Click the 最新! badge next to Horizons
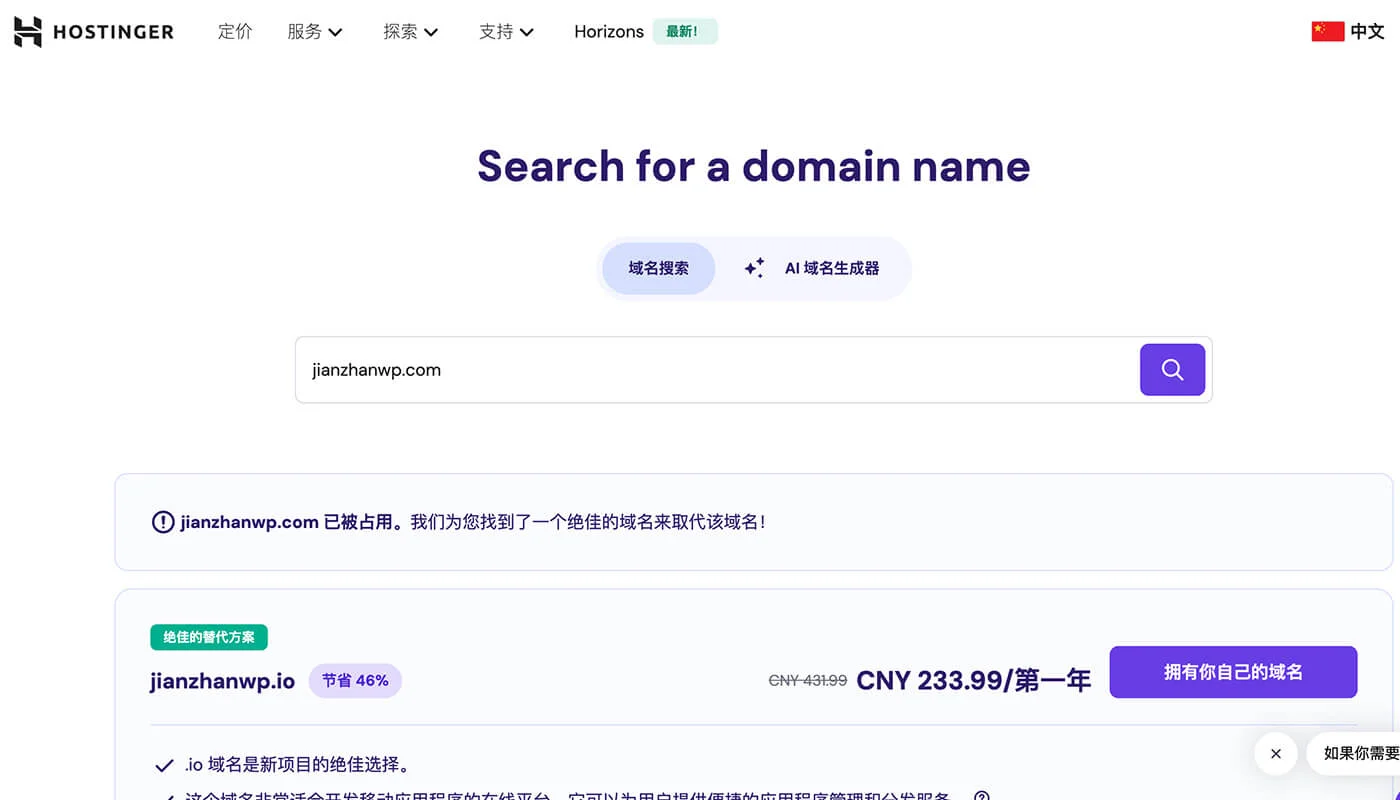1400x800 pixels. [685, 31]
